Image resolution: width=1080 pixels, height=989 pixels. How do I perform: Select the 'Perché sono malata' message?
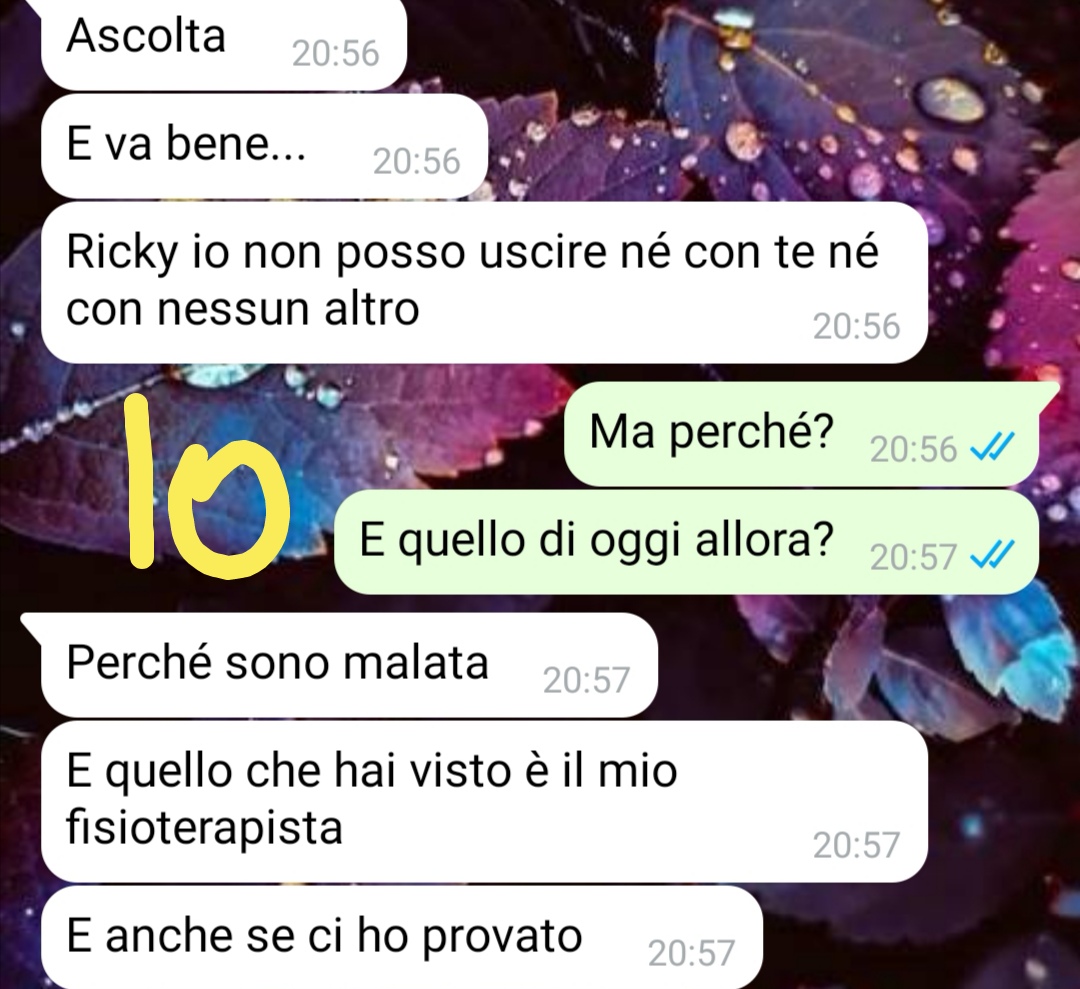click(349, 665)
